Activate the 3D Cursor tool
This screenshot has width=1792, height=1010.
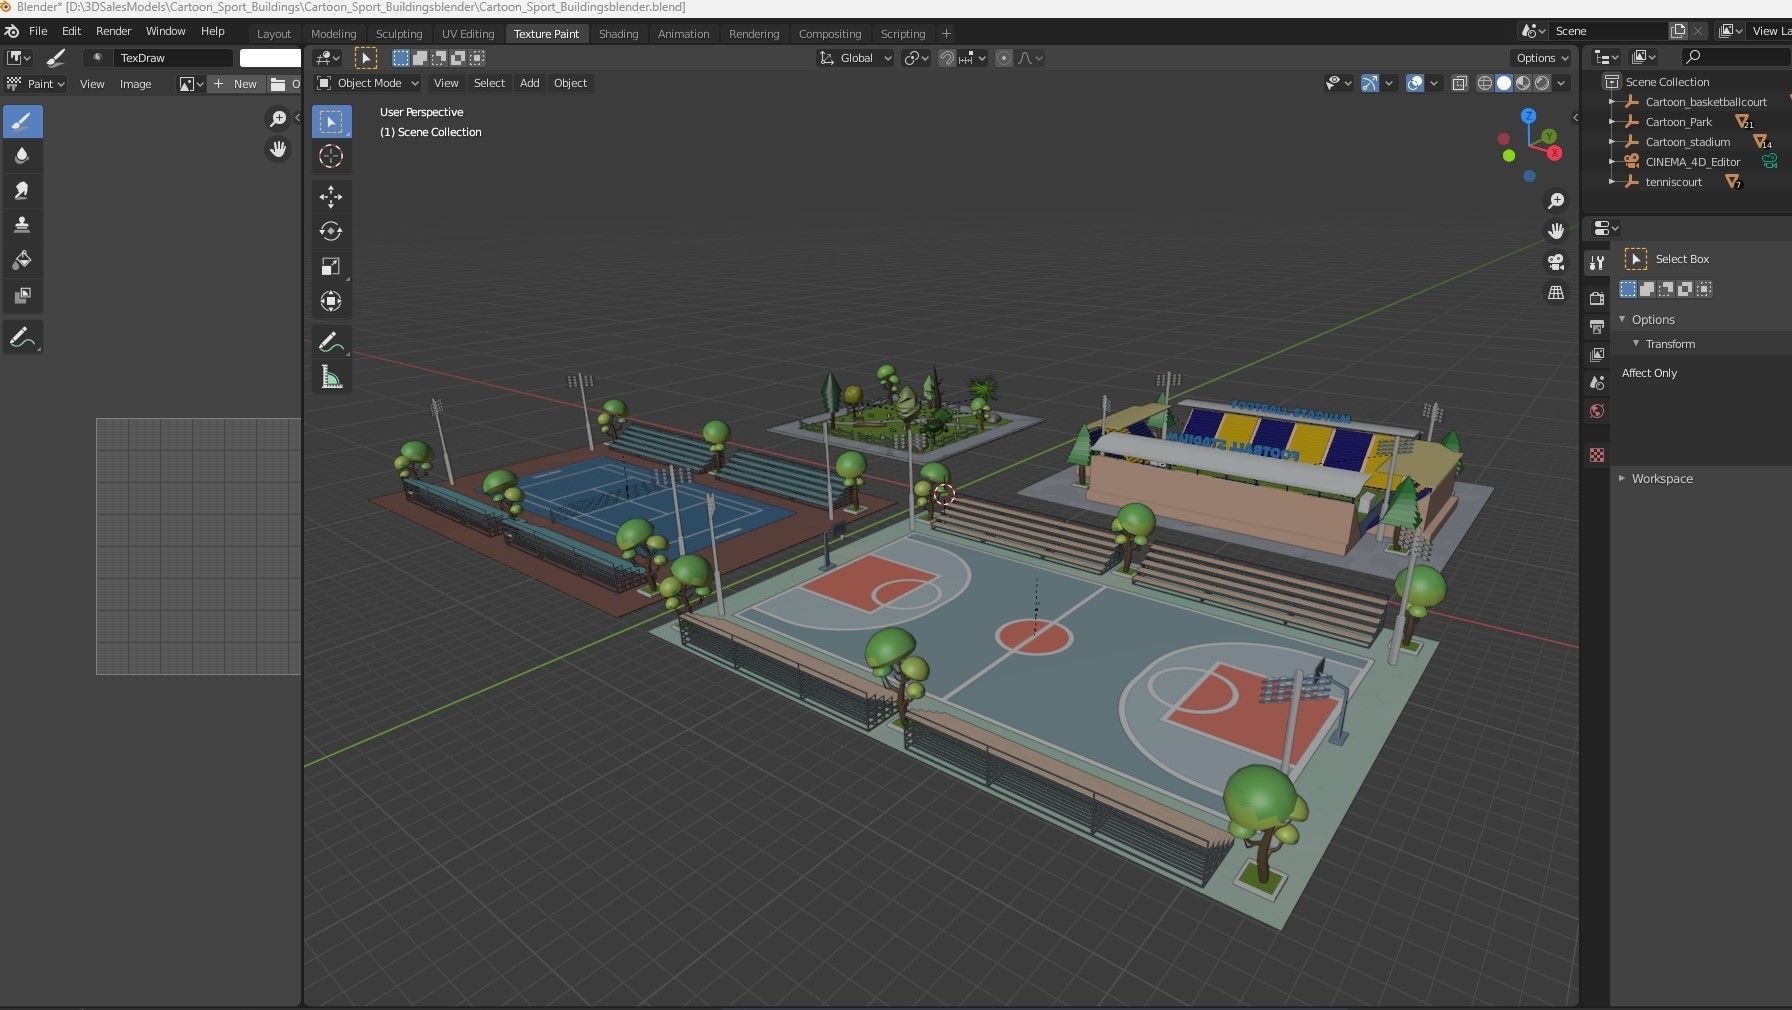click(x=331, y=156)
